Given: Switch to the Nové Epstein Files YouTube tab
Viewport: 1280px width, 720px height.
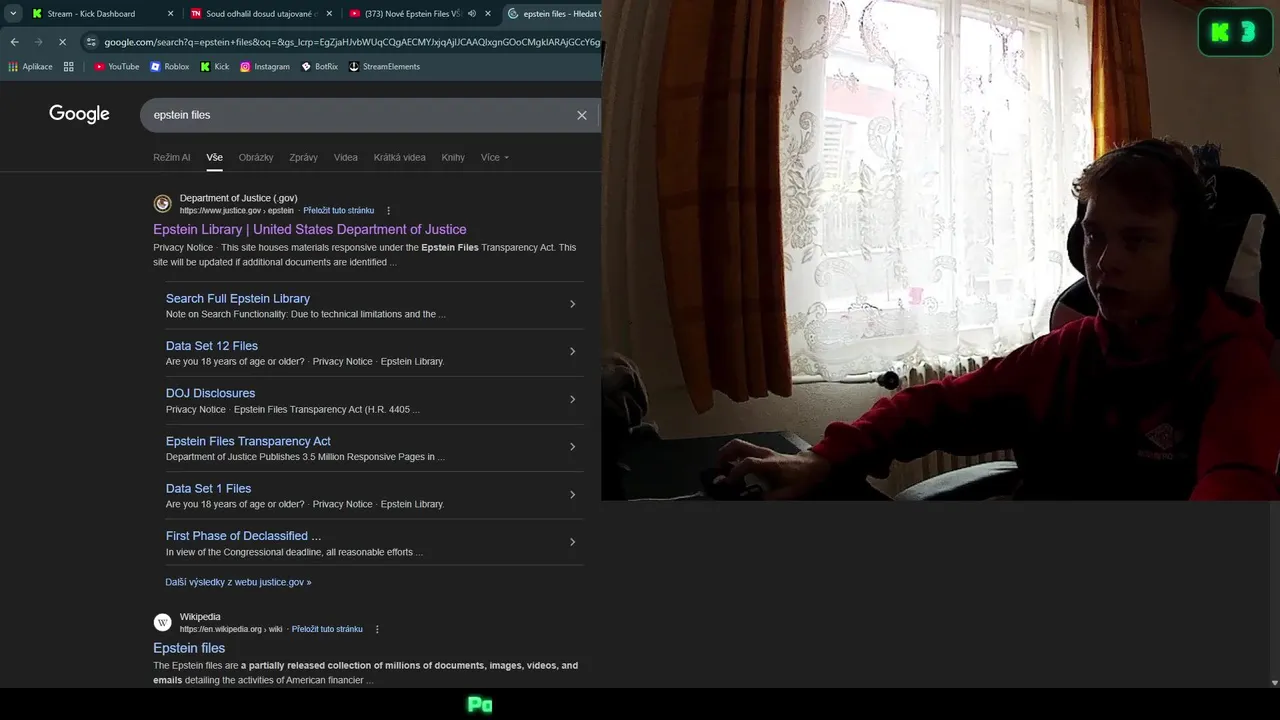Looking at the screenshot, I should 412,14.
